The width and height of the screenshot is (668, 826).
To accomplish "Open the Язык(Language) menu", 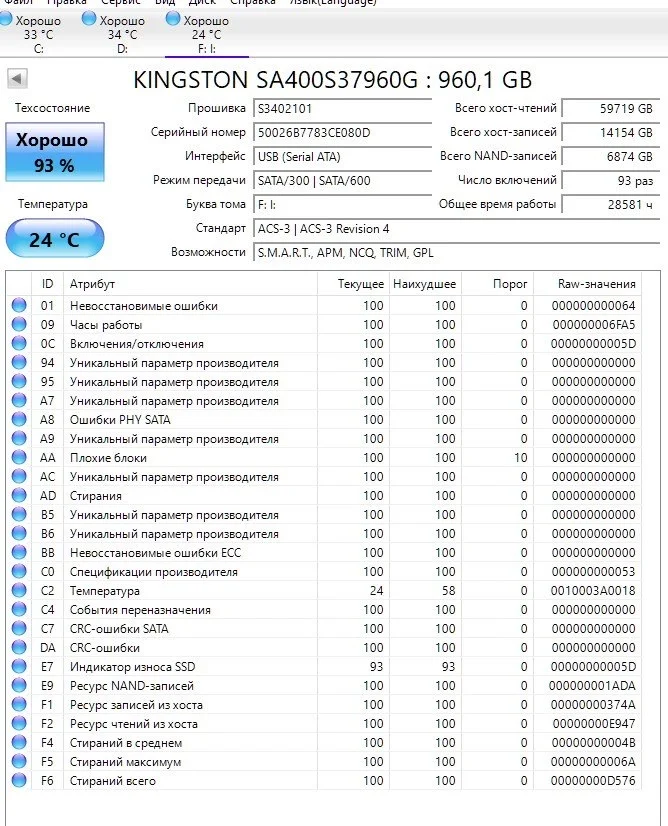I will coord(333,2).
